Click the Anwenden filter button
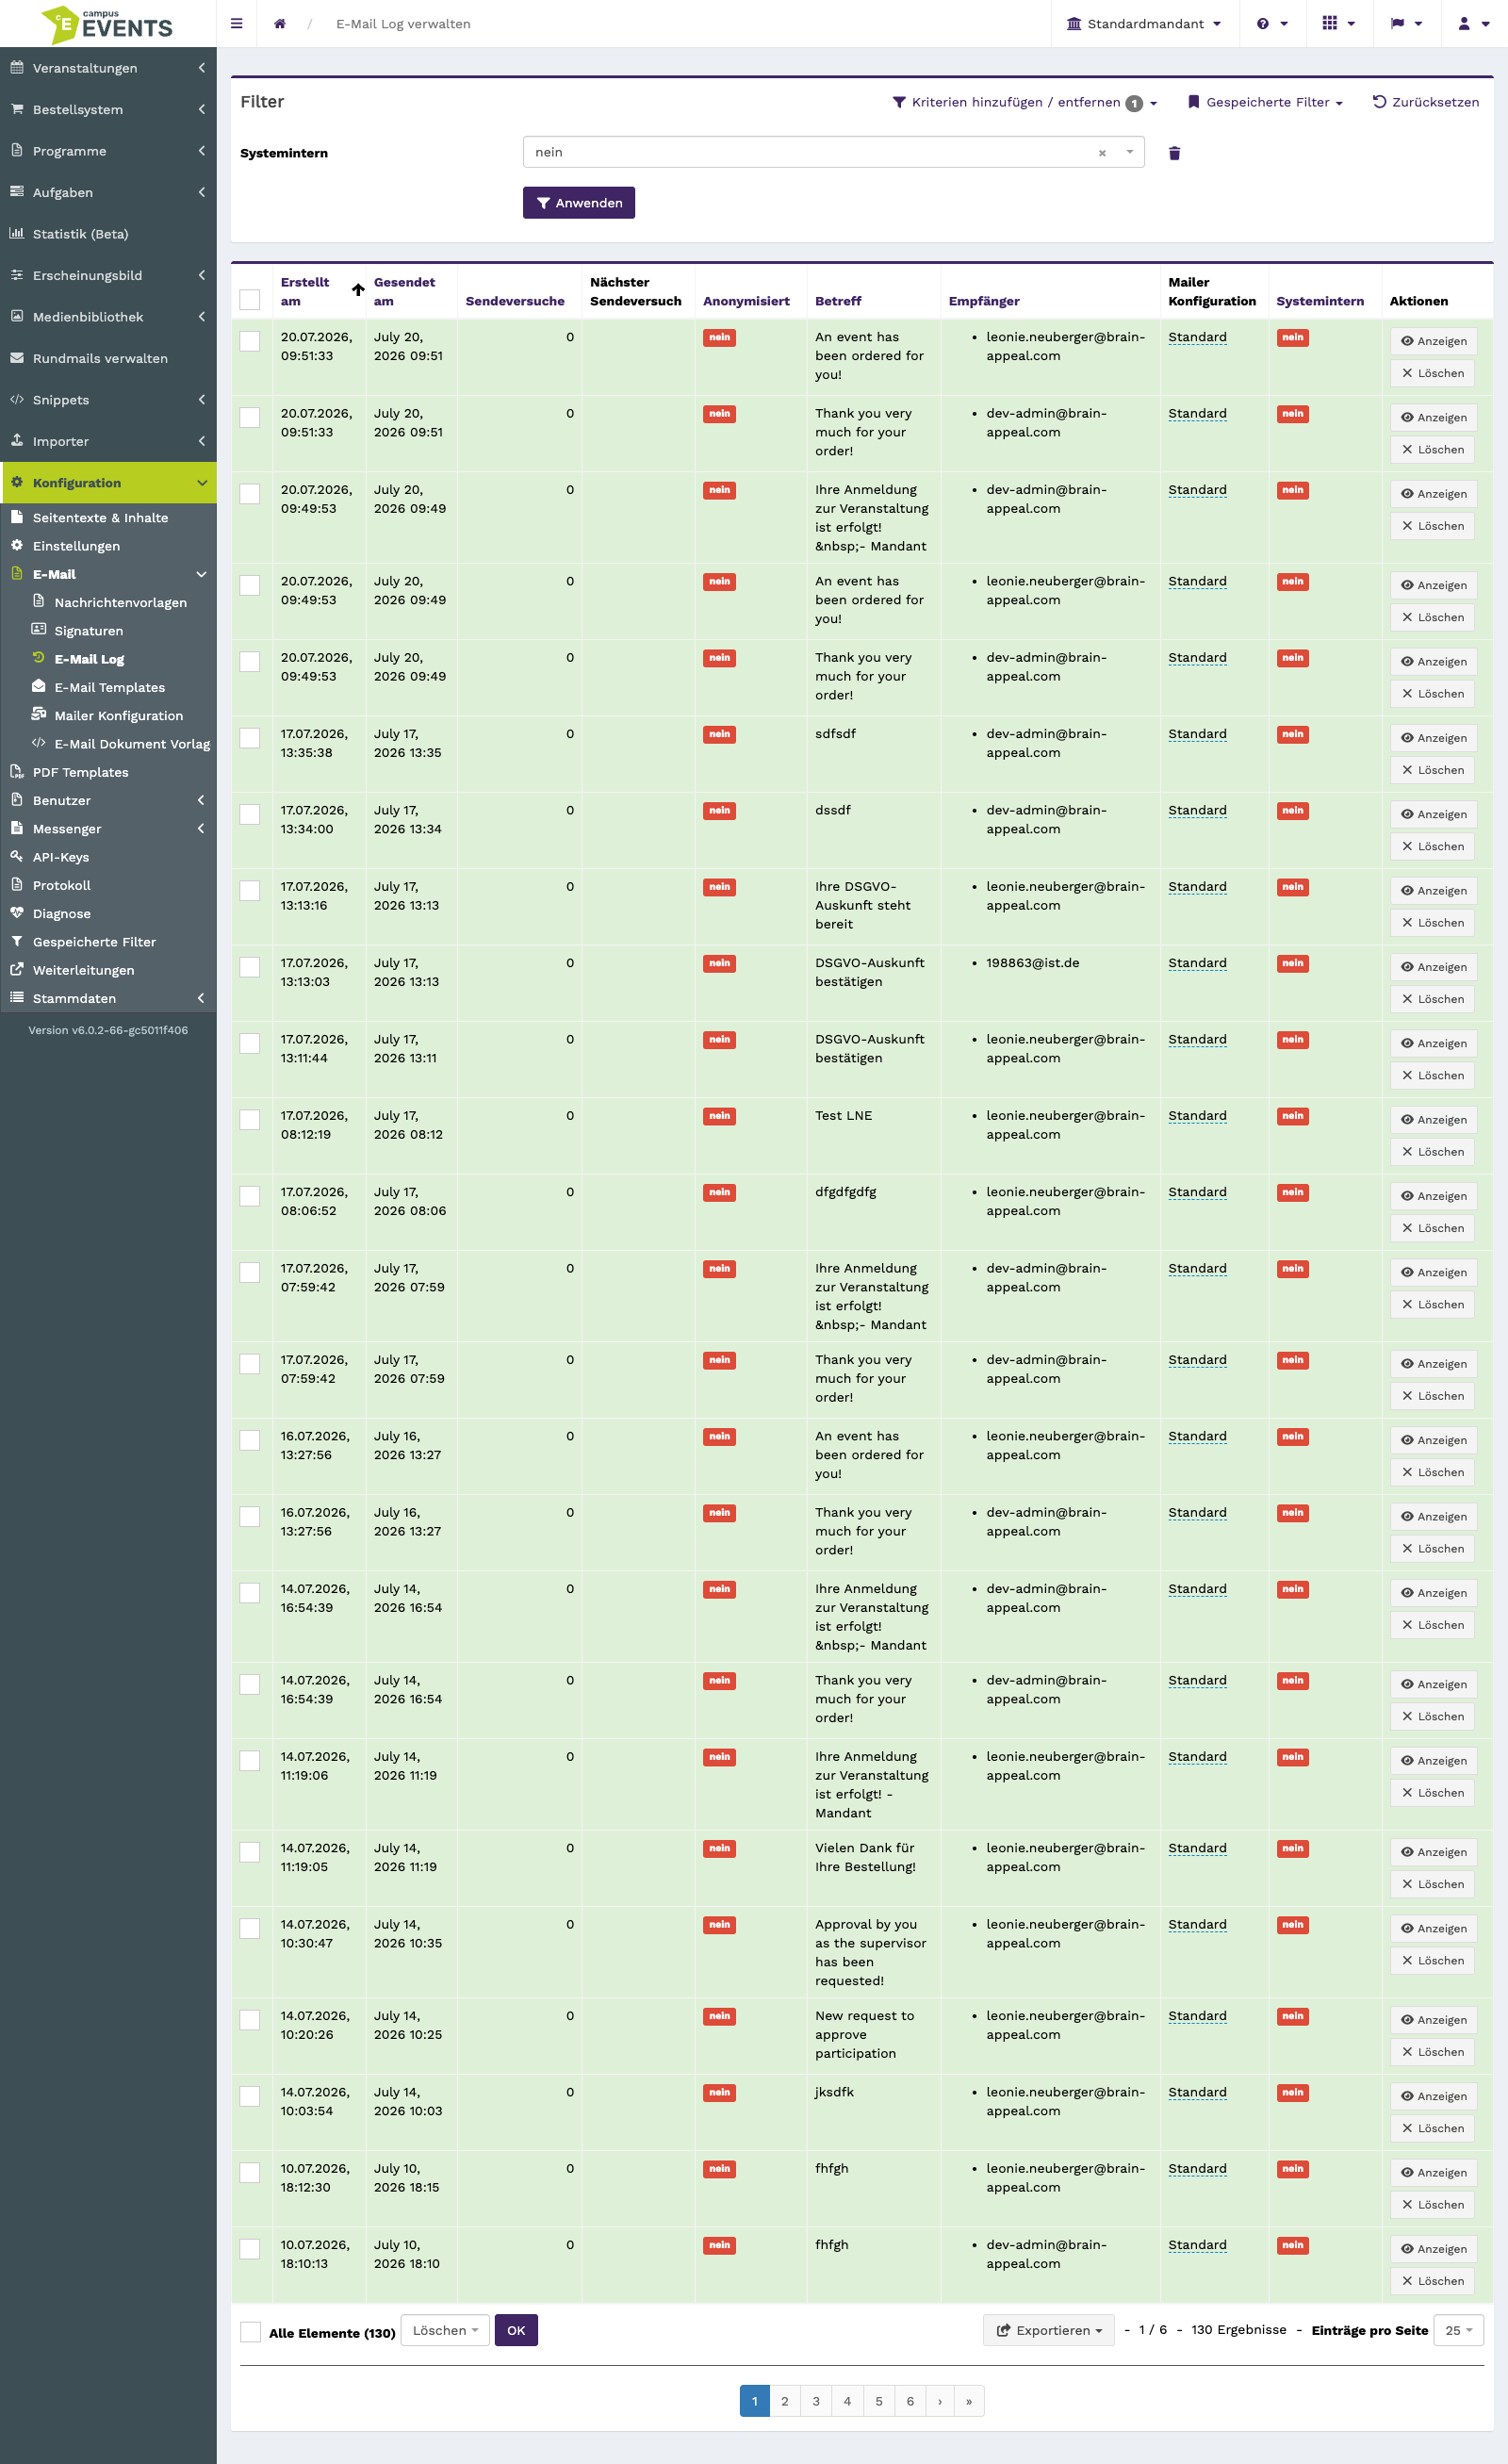Screen dimensions: 1508x2464 (x=579, y=203)
